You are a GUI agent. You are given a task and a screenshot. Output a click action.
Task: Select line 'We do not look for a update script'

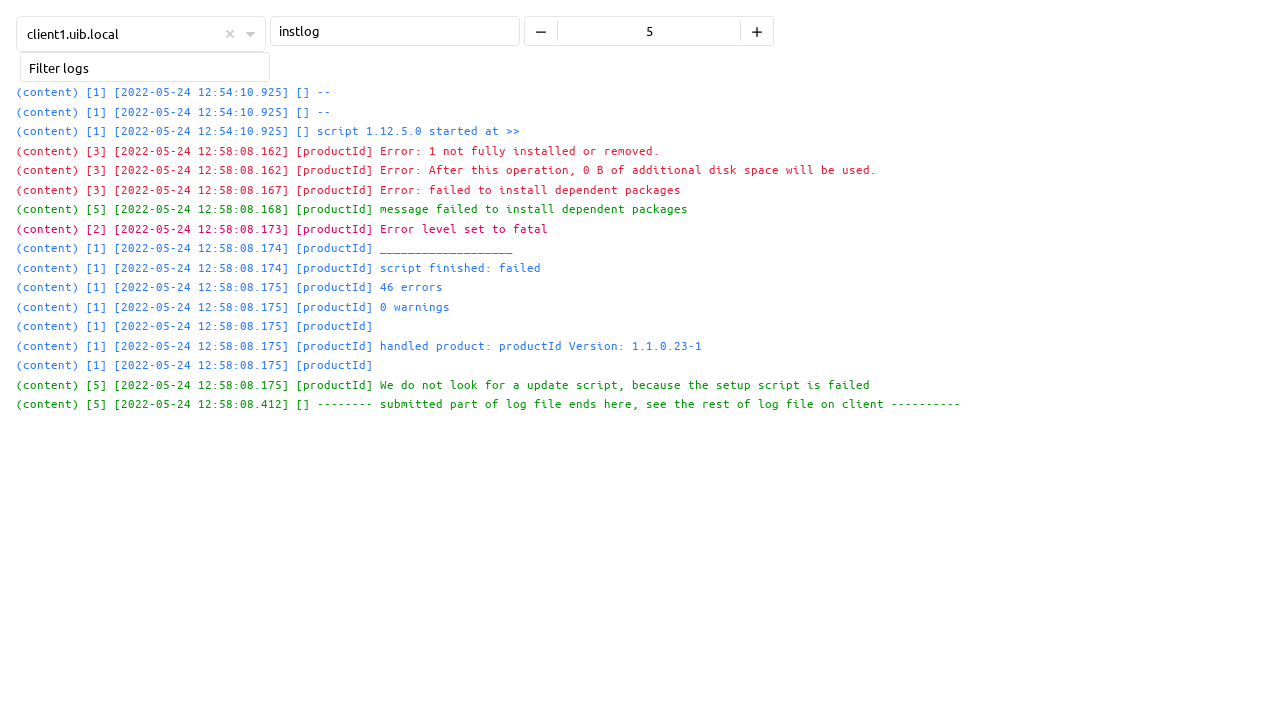[x=443, y=385]
